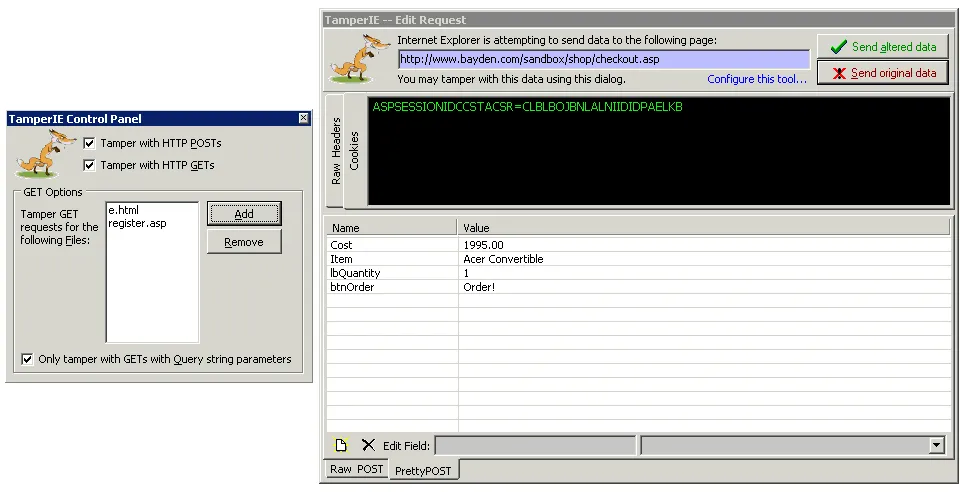Click the checkout.asp URL field
The width and height of the screenshot is (960, 492).
[603, 59]
